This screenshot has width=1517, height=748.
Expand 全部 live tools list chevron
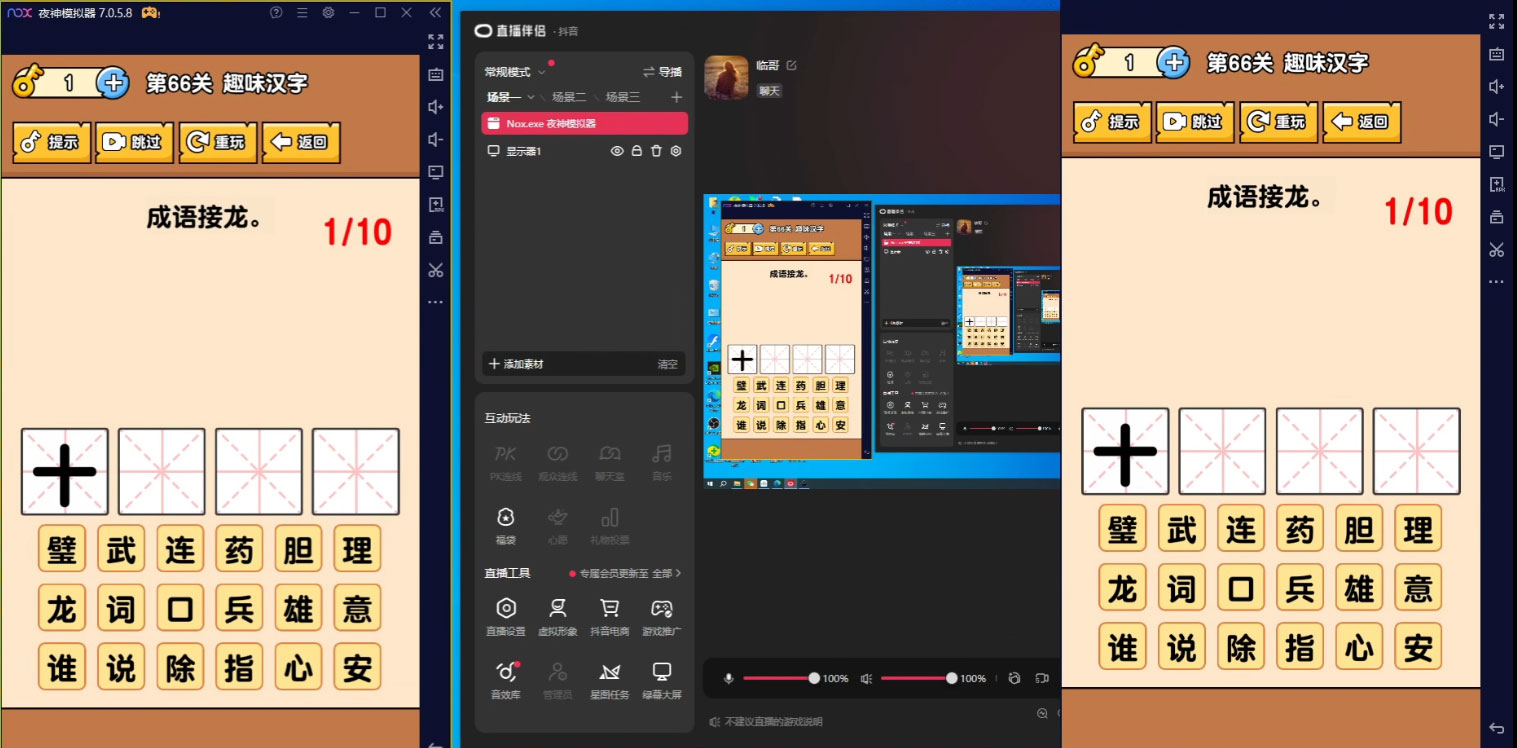pos(678,574)
